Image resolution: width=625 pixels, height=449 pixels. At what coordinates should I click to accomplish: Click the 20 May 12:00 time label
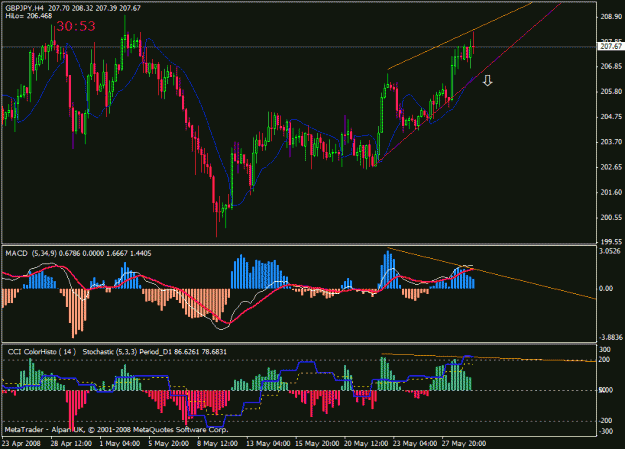366,443
